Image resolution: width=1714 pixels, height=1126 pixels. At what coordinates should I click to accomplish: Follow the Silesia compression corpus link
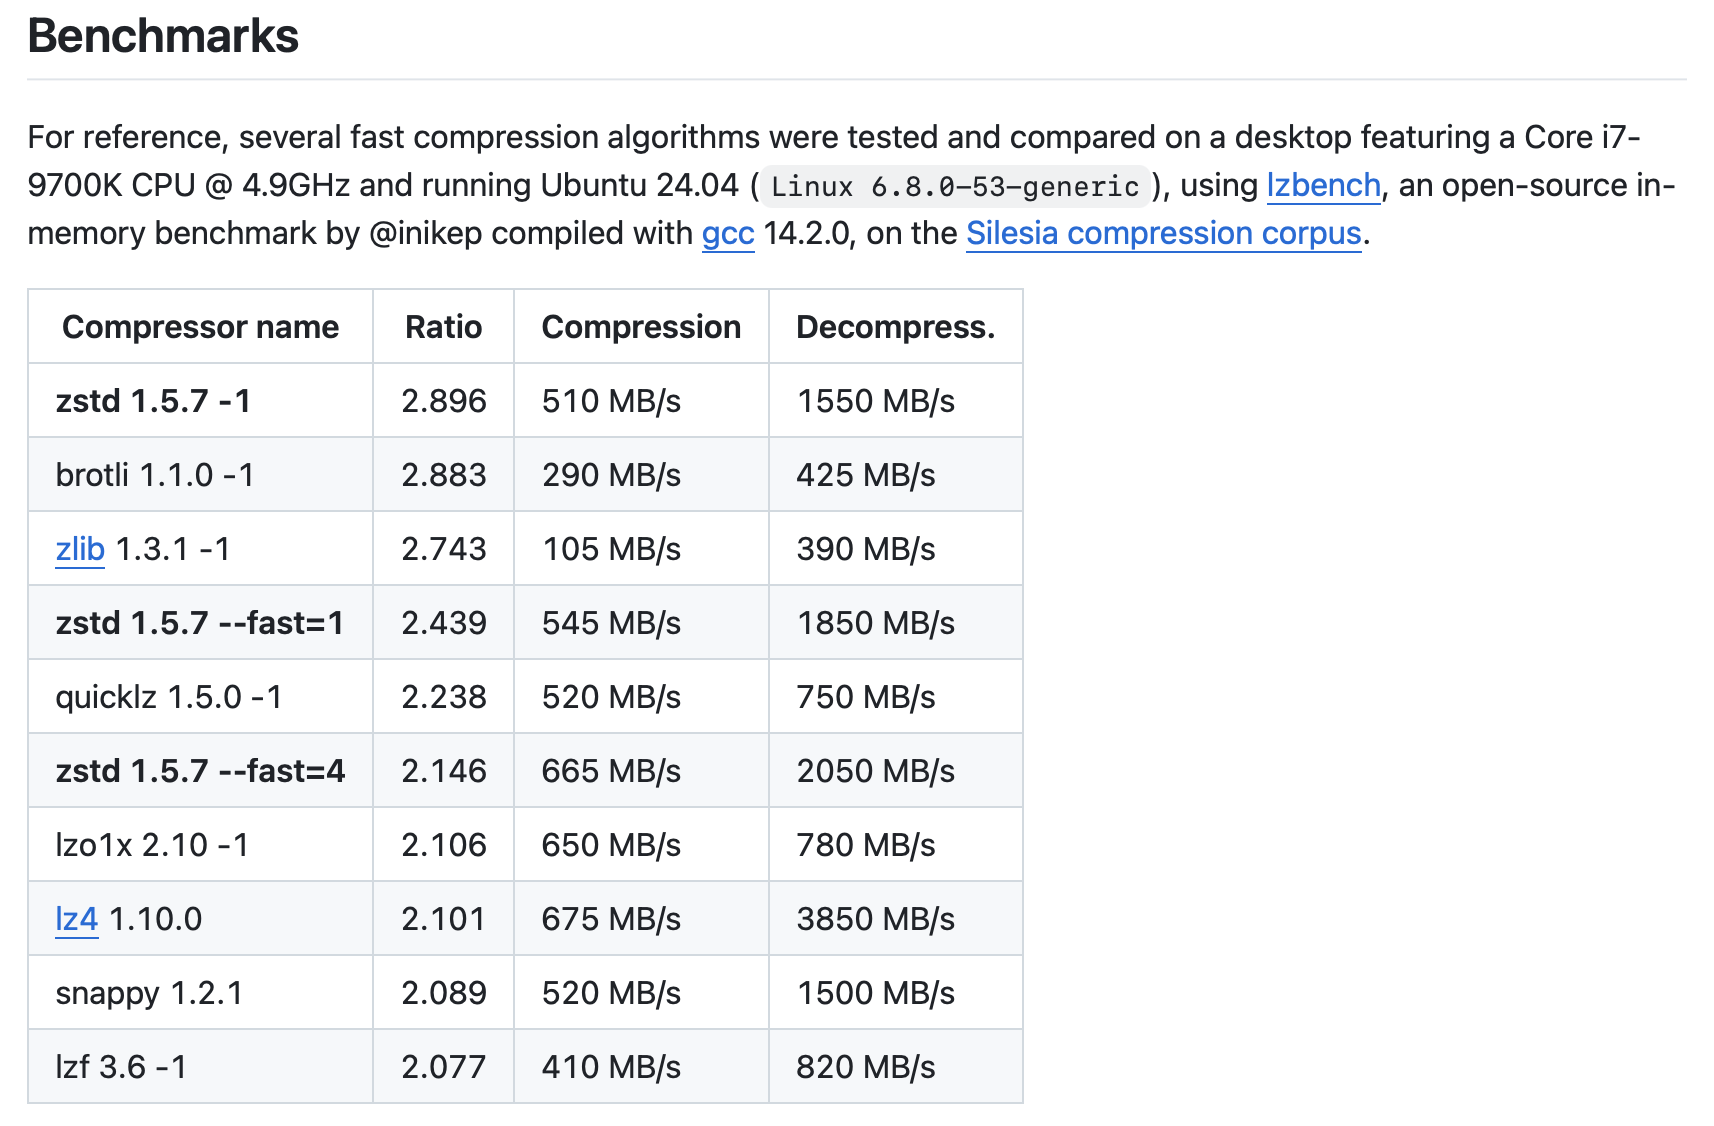click(1164, 234)
